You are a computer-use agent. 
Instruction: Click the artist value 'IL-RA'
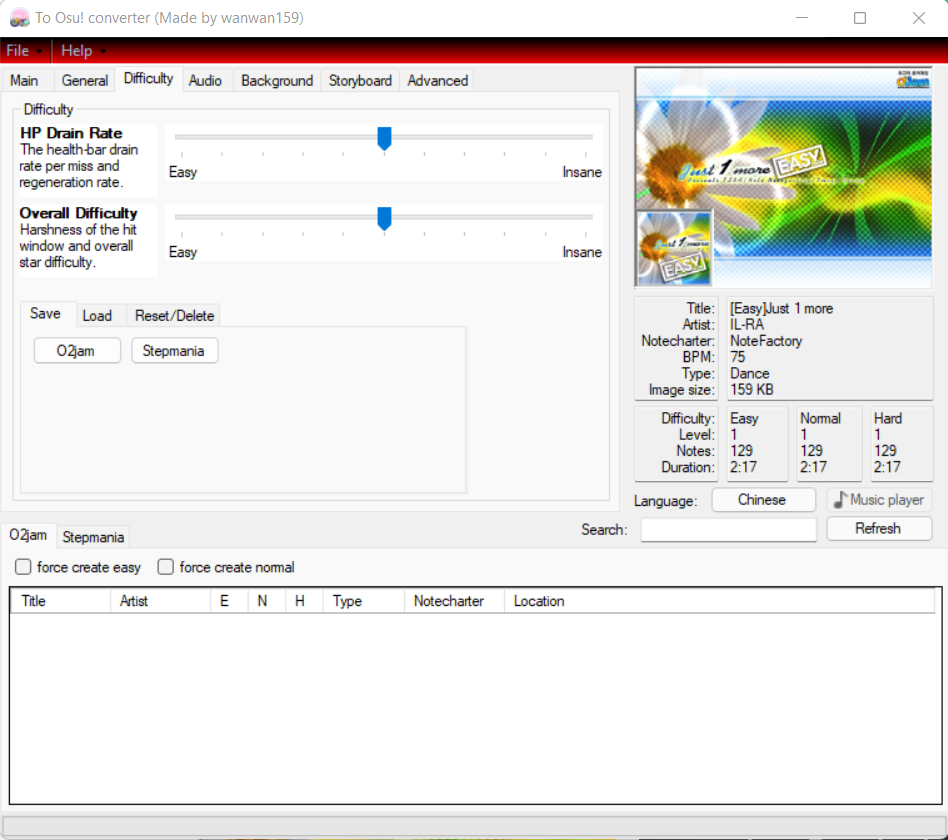pos(747,325)
